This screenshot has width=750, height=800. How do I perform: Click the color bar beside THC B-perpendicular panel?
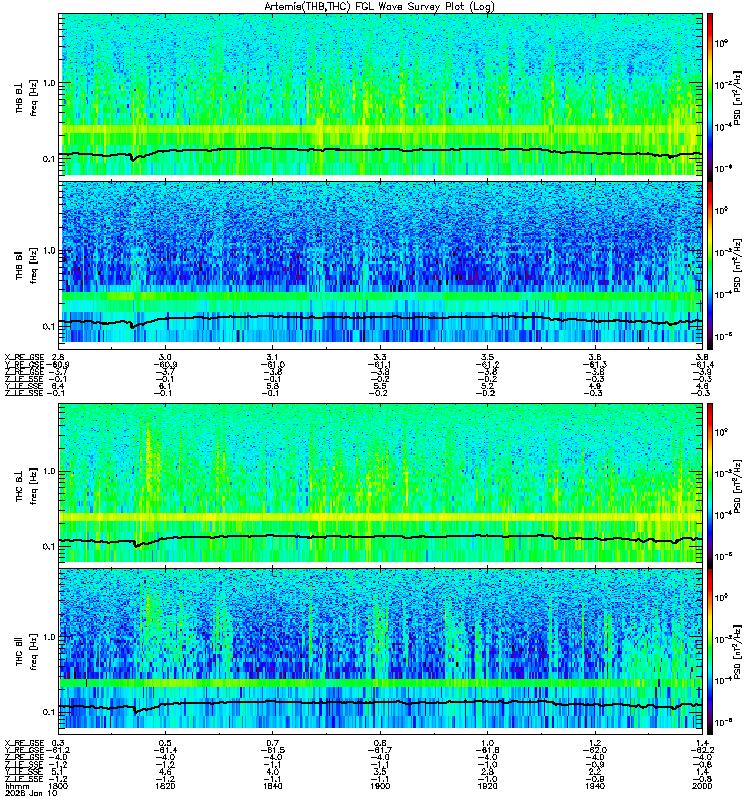click(x=710, y=485)
